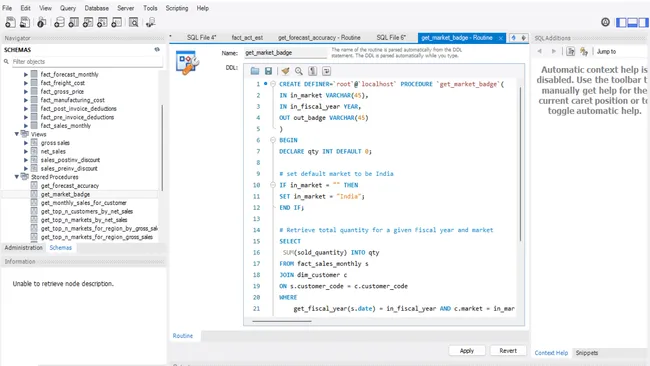Click the reconnect to DBMS icon
This screenshot has height=366, width=650.
click(150, 22)
